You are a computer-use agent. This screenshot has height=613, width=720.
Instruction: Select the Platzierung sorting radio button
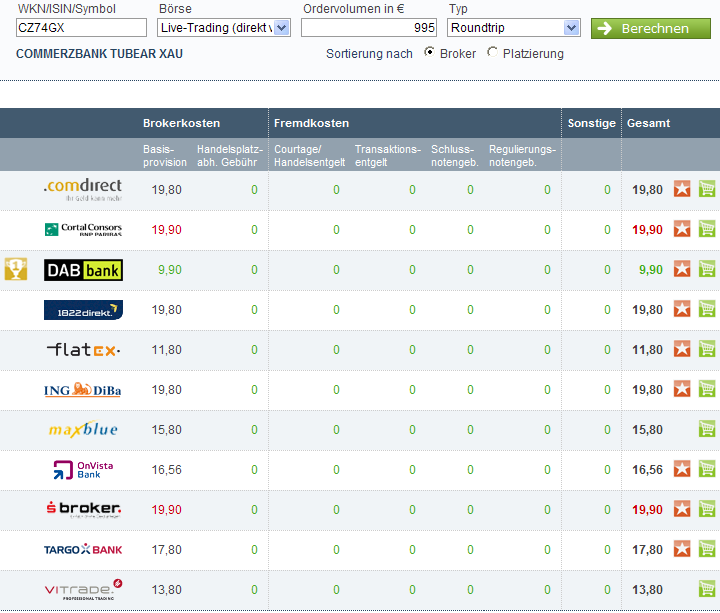pyautogui.click(x=492, y=52)
